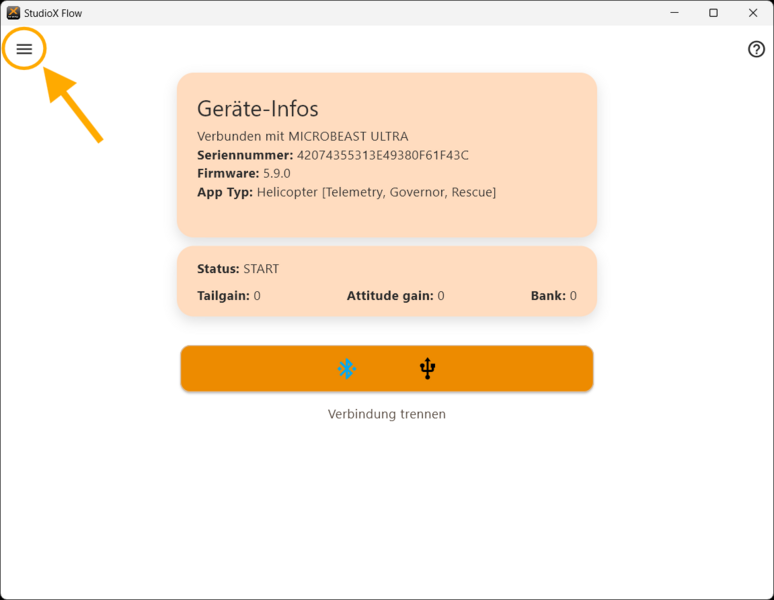This screenshot has width=774, height=600.
Task: Open the help question mark icon
Action: 756,49
